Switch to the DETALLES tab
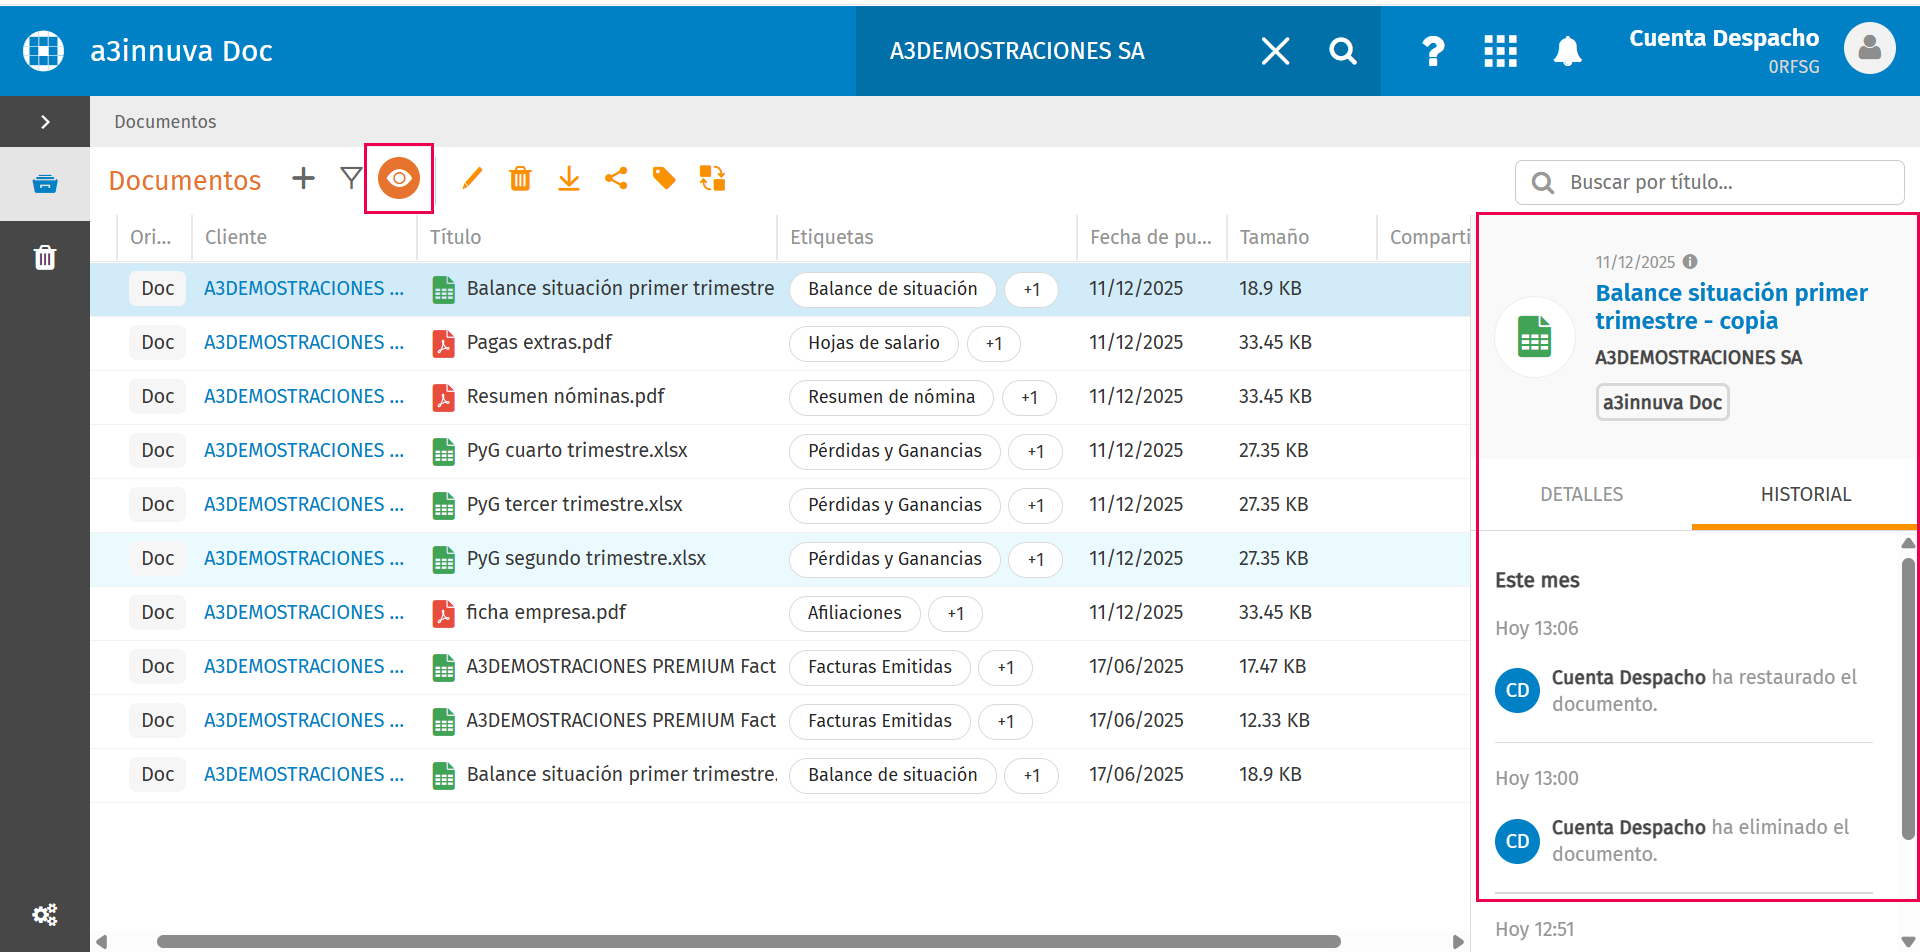This screenshot has width=1920, height=952. pyautogui.click(x=1581, y=494)
